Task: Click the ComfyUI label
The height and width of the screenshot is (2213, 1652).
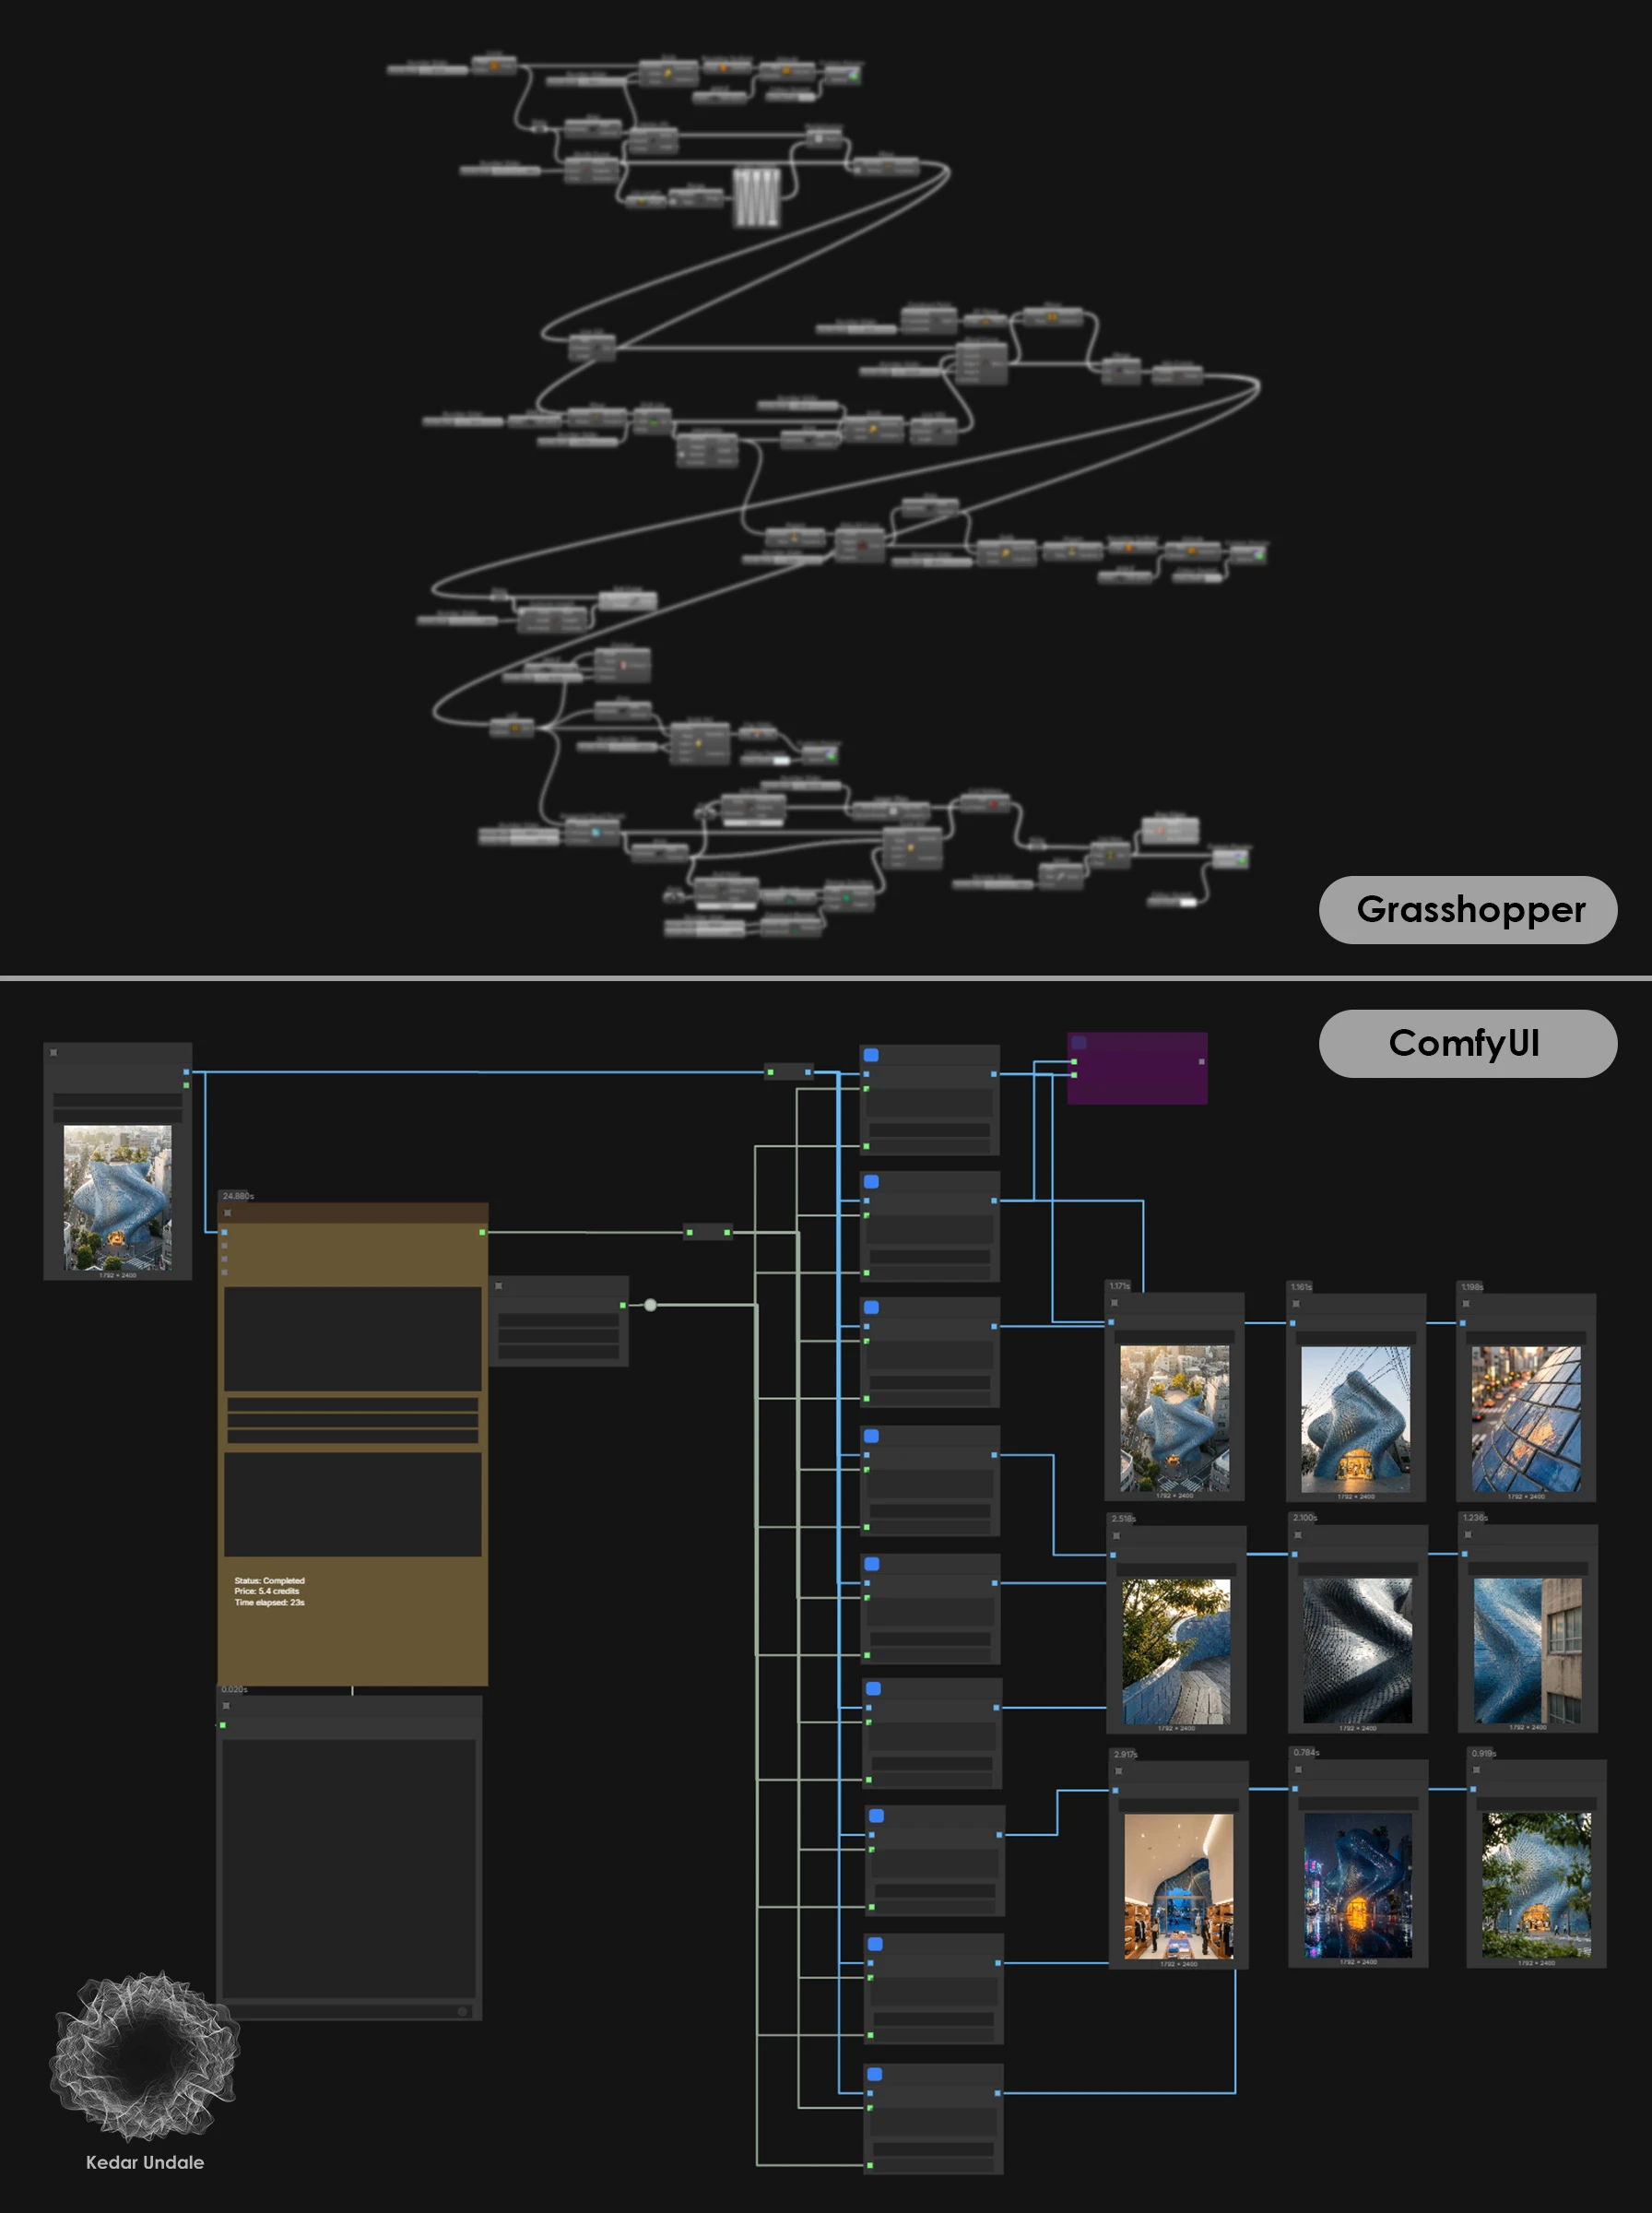Action: pos(1467,1043)
